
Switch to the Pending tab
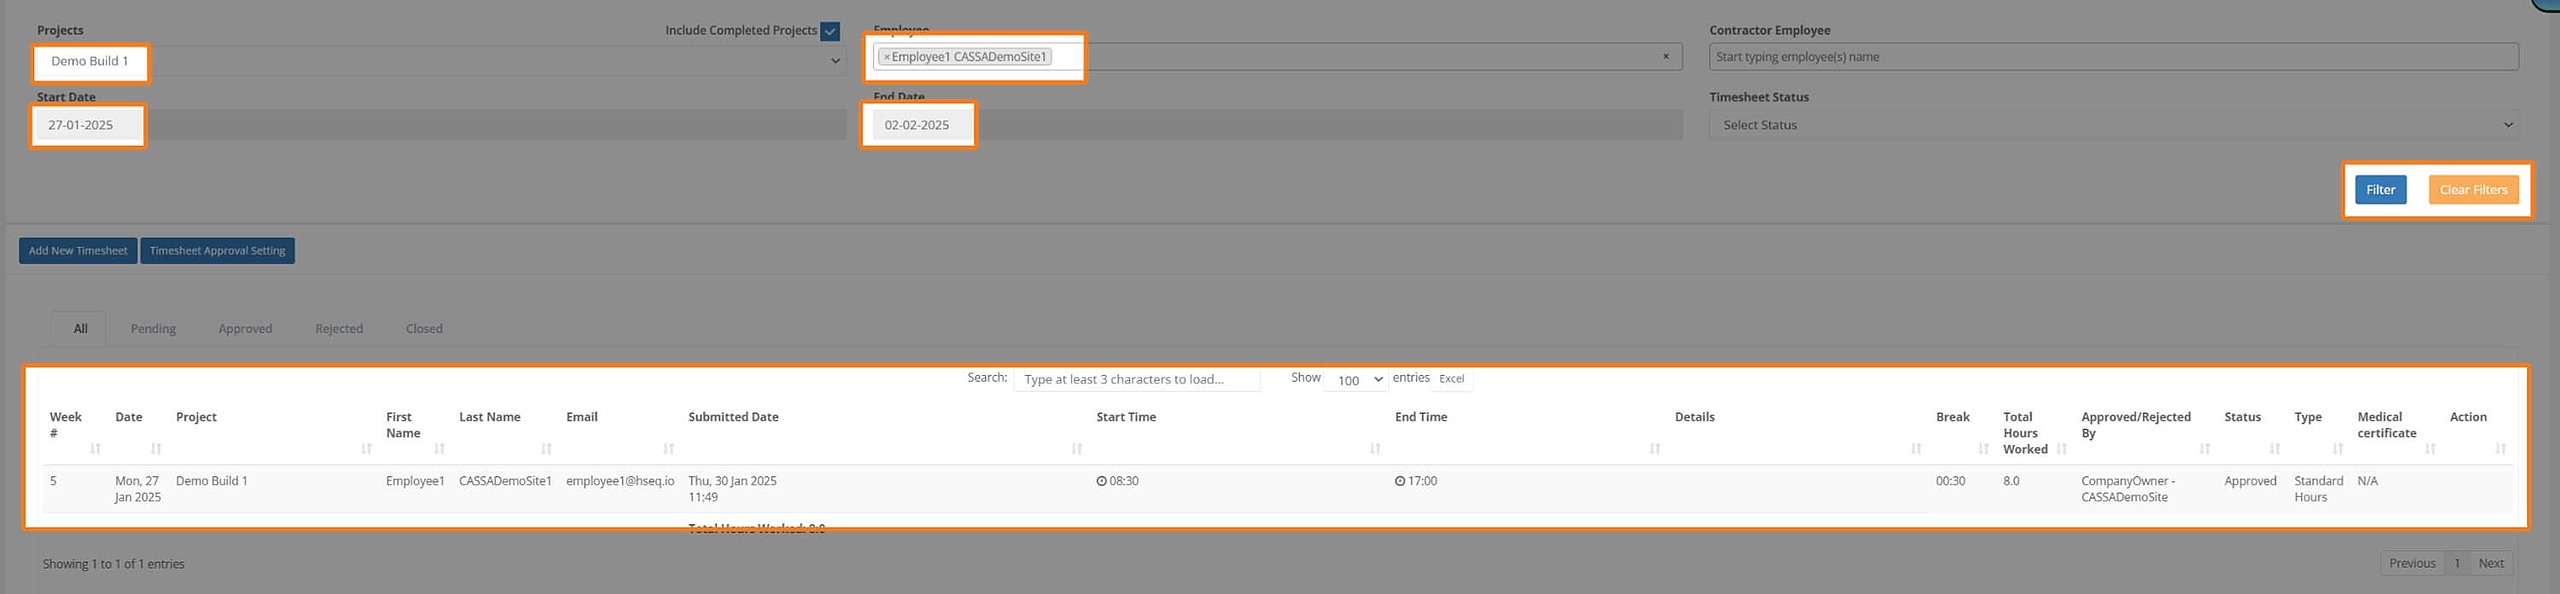[153, 329]
